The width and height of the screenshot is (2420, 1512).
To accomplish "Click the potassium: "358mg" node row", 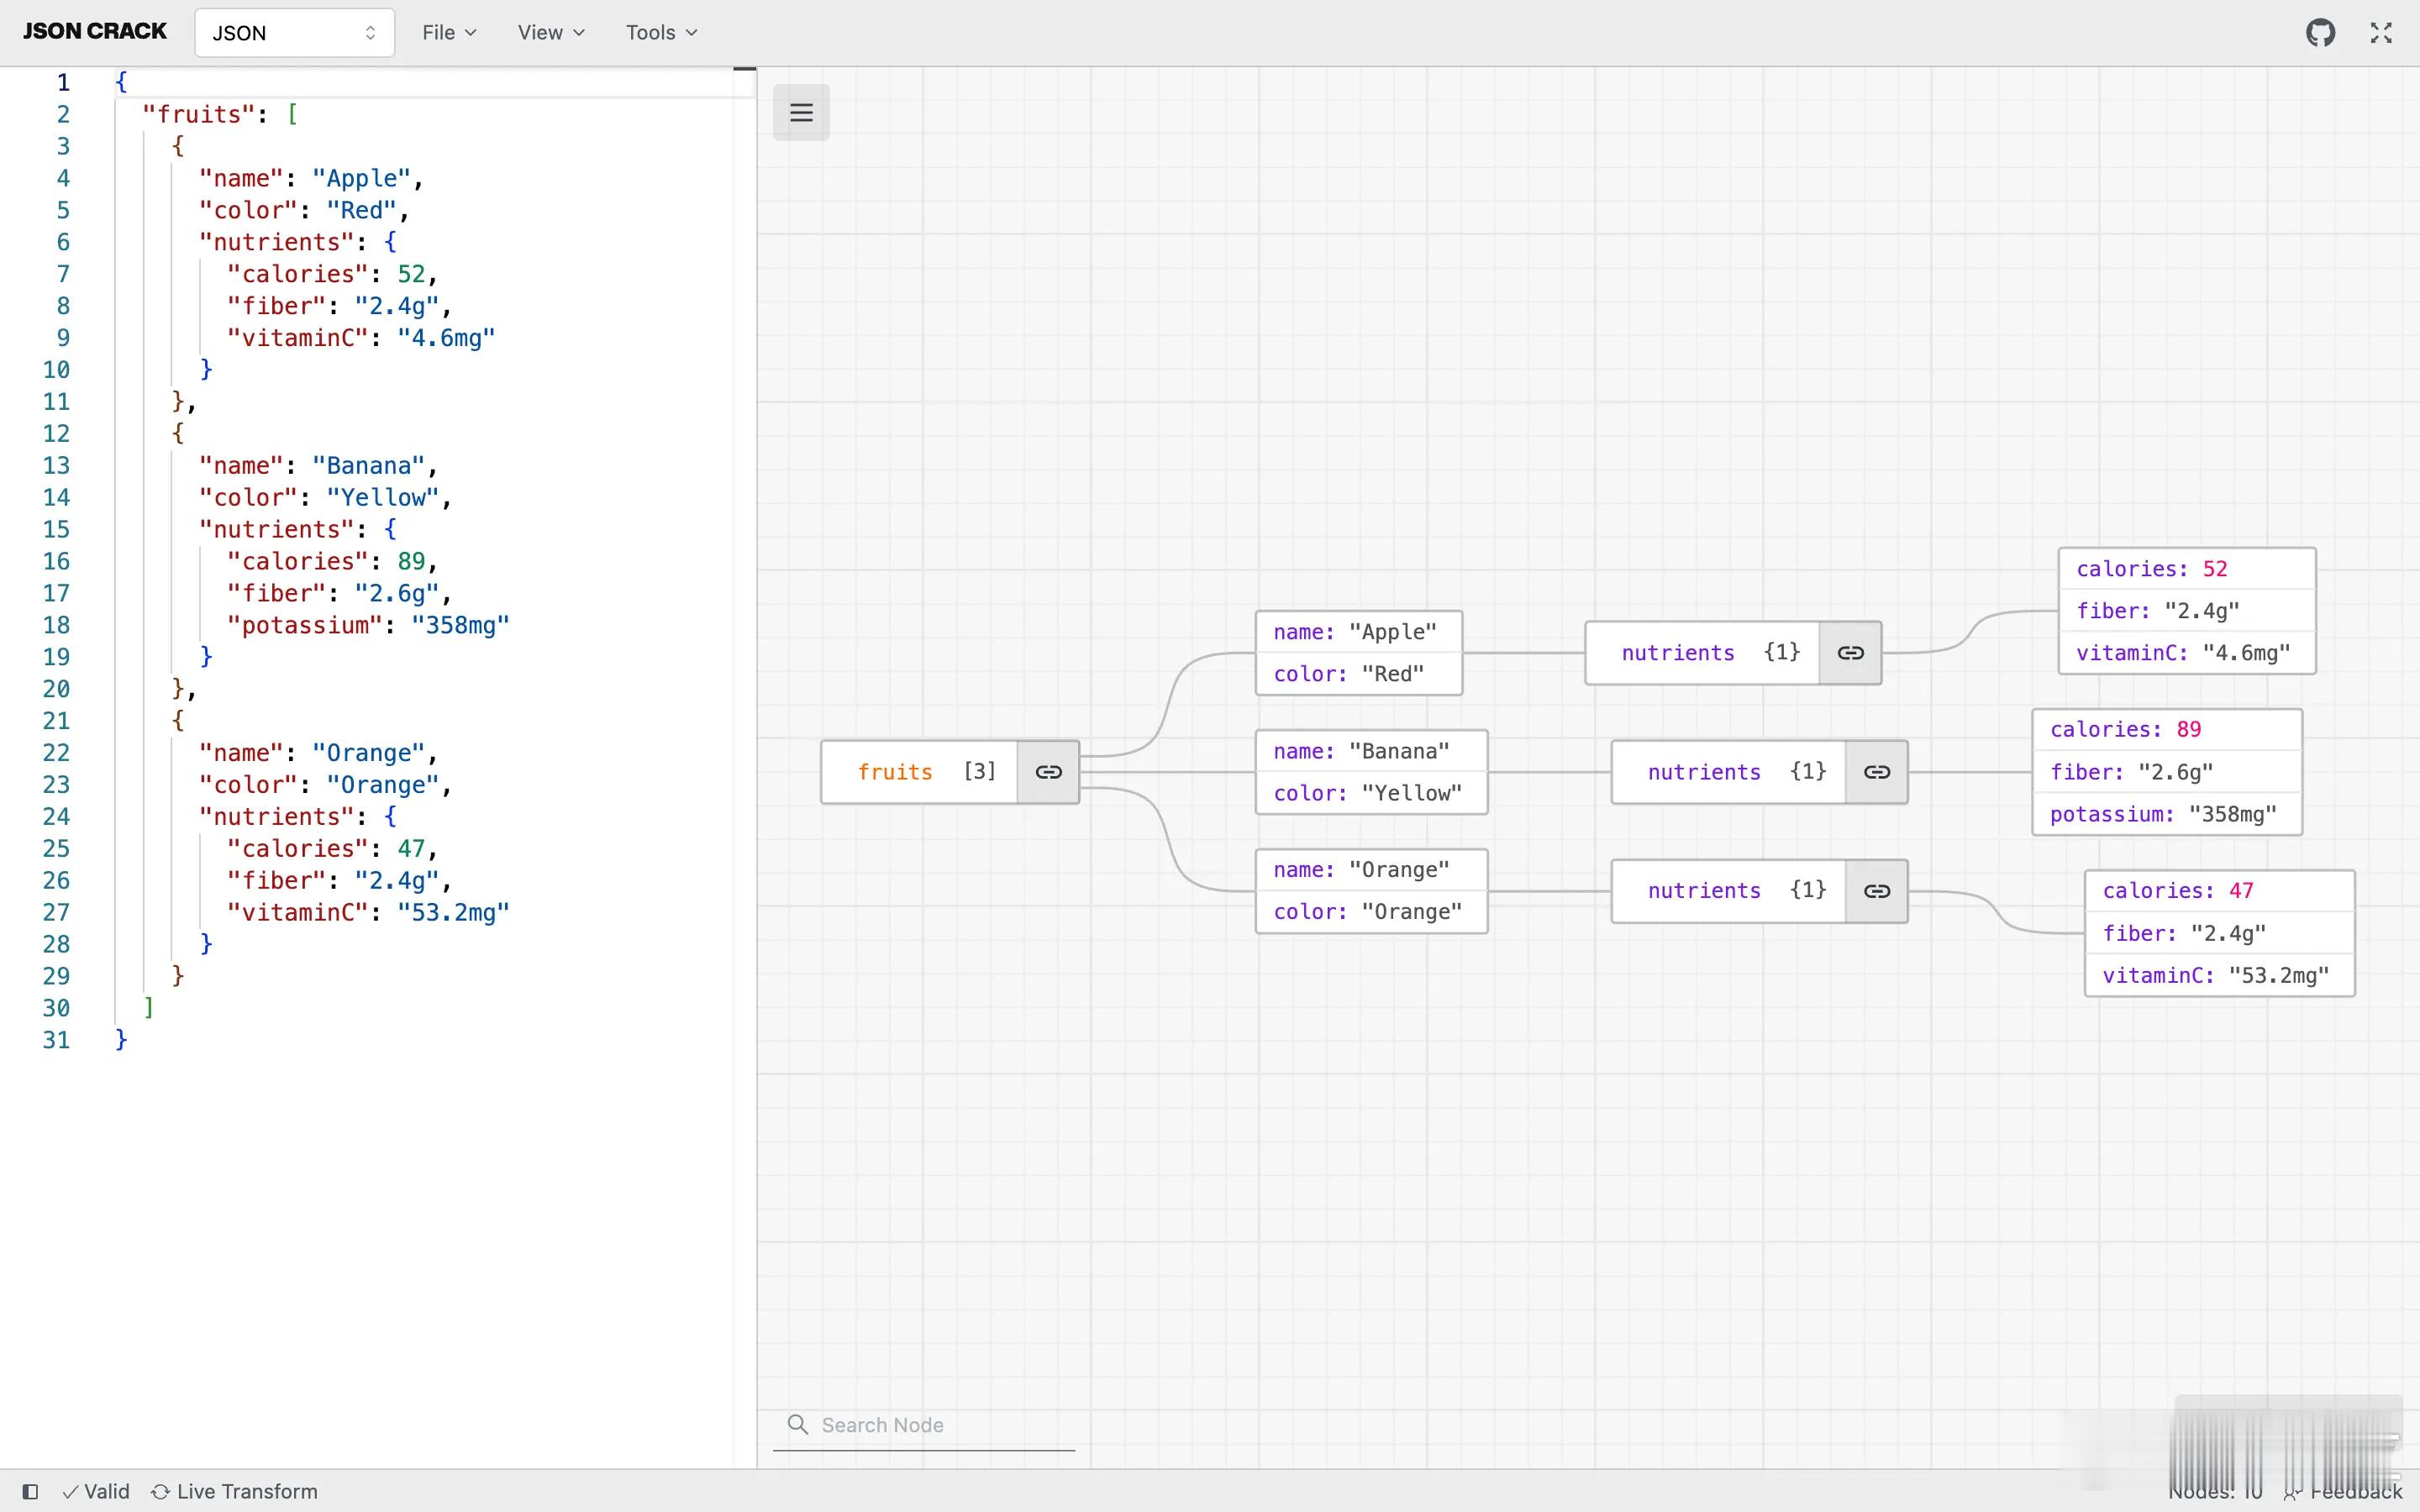I will coord(2167,814).
